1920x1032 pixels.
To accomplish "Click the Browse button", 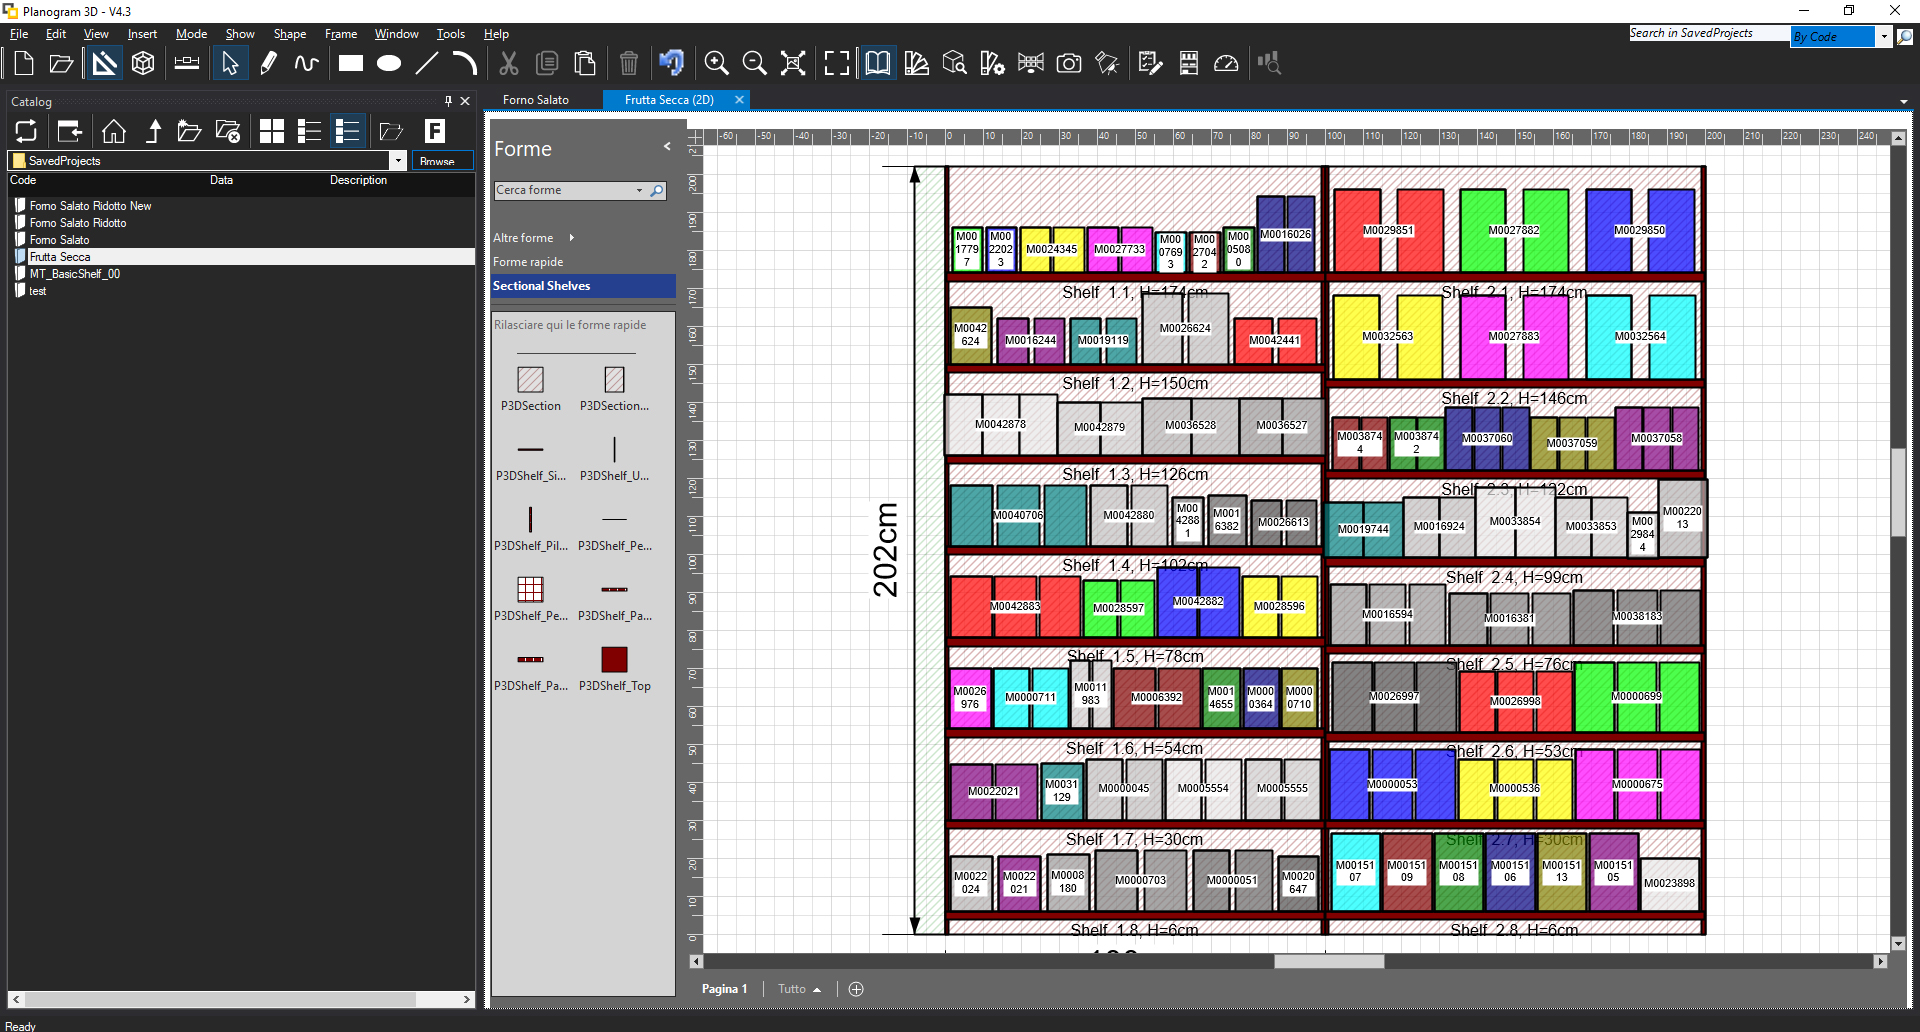I will pyautogui.click(x=437, y=161).
